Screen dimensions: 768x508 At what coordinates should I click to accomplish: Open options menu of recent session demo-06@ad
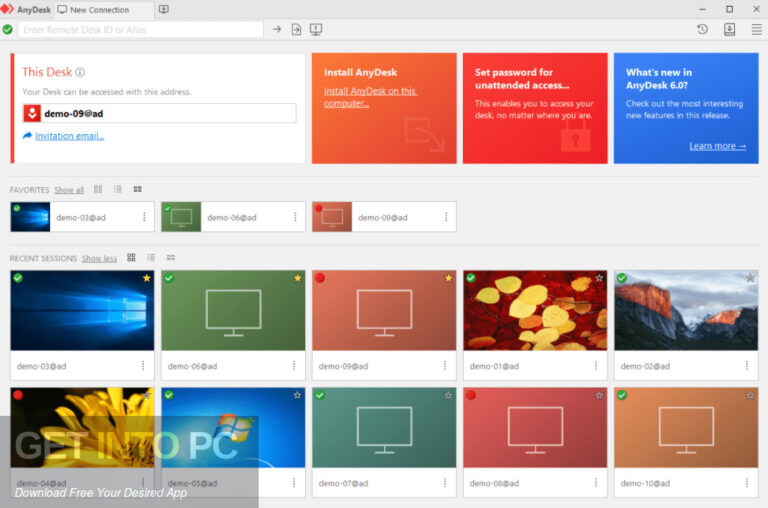(294, 365)
